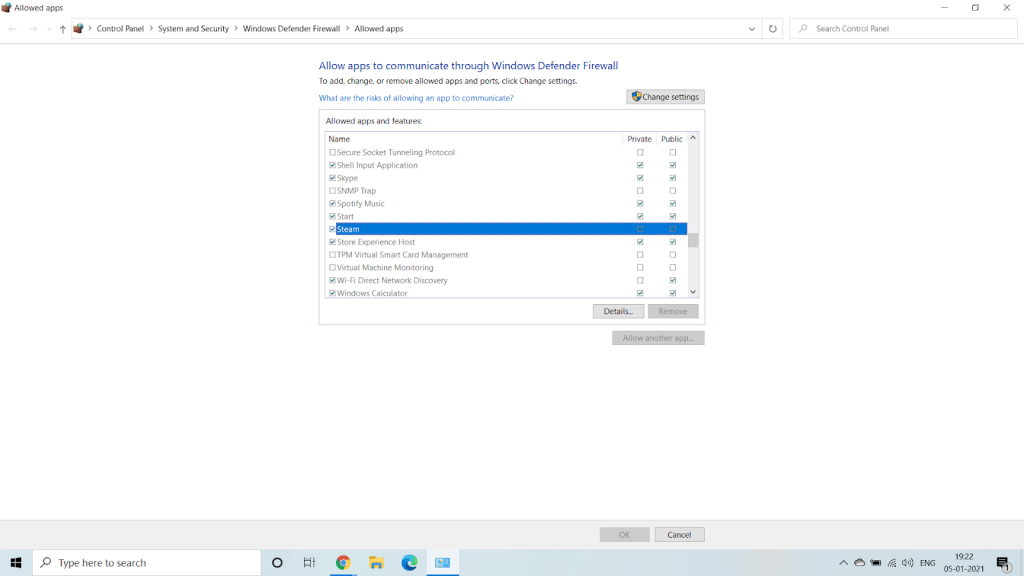Click the Cortana button on the taskbar

(276, 562)
